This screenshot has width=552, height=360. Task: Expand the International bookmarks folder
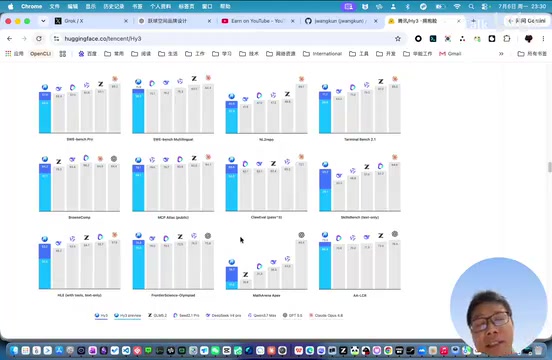click(322, 54)
